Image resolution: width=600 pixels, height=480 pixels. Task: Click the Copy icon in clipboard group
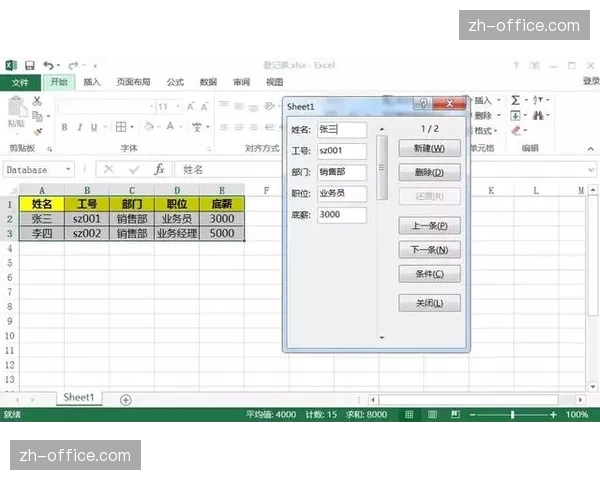[37, 116]
